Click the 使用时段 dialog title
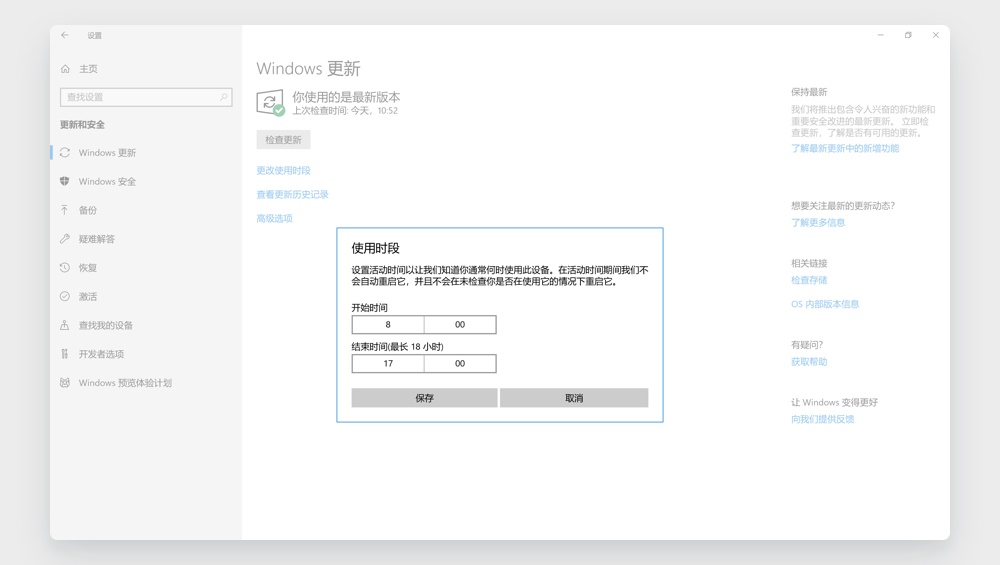This screenshot has width=1000, height=565. click(x=376, y=248)
